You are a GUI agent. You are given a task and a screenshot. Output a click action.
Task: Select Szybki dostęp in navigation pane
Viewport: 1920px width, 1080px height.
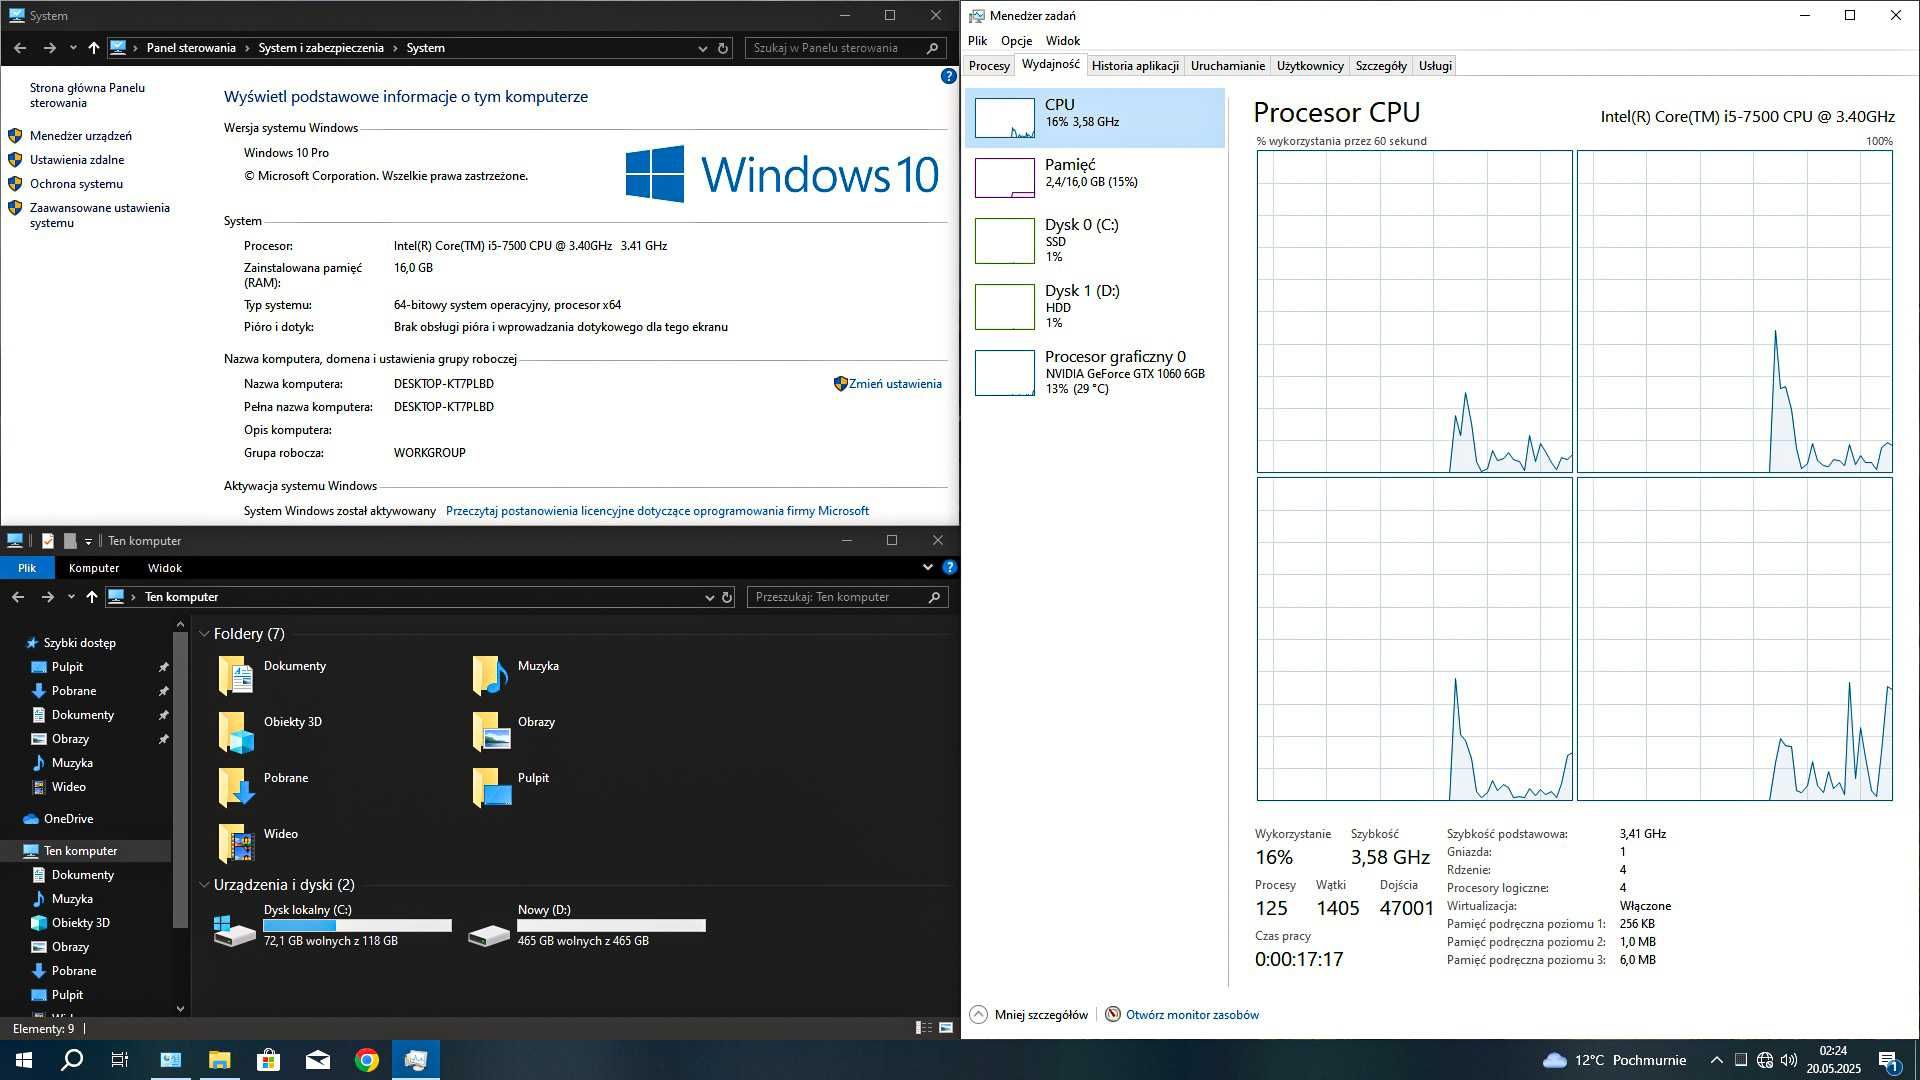tap(79, 643)
